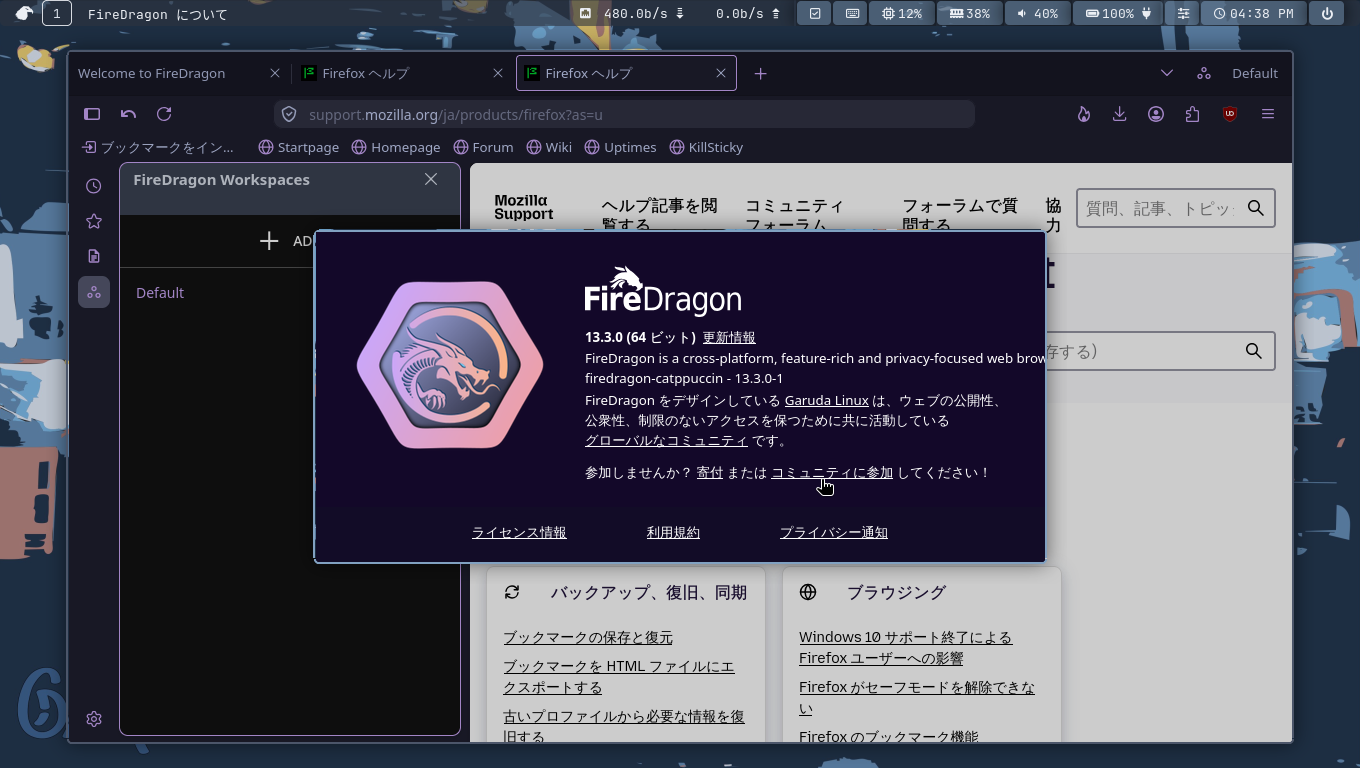Click the 更新情報 link in About dialog
Viewport: 1360px width, 768px height.
coord(729,338)
